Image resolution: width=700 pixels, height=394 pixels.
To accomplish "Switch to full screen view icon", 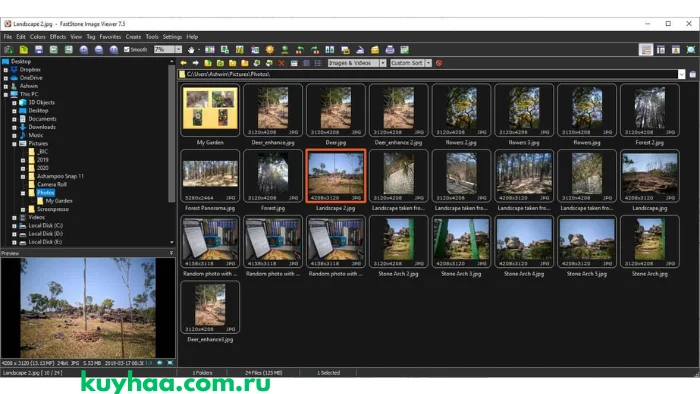I will (691, 50).
